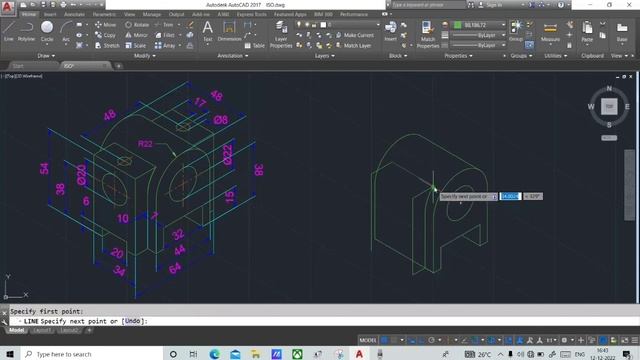Select the Line tool in Draw panel
The image size is (640, 360).
9,31
